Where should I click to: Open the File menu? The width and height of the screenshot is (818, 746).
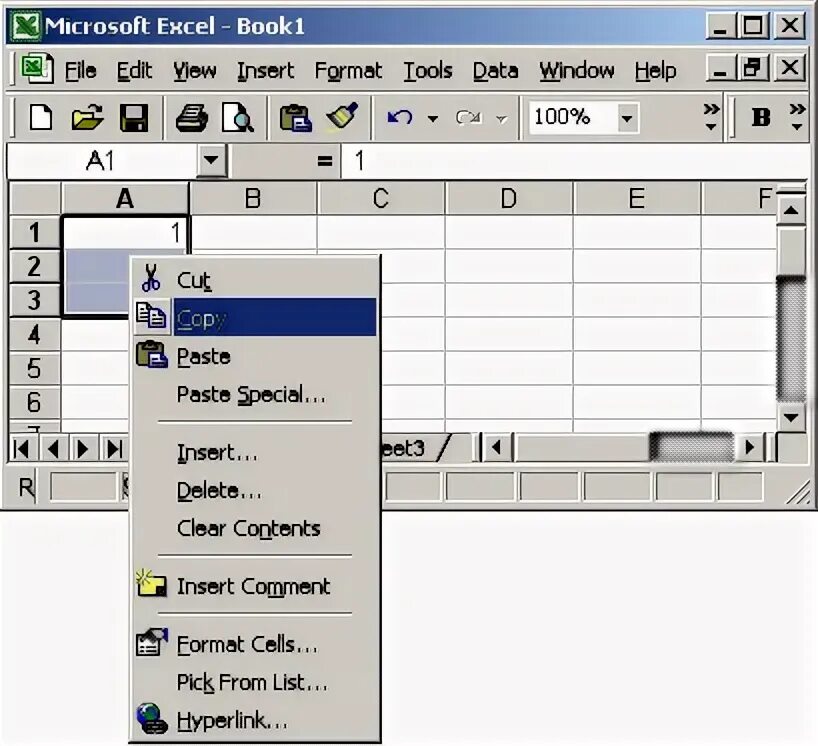click(80, 70)
